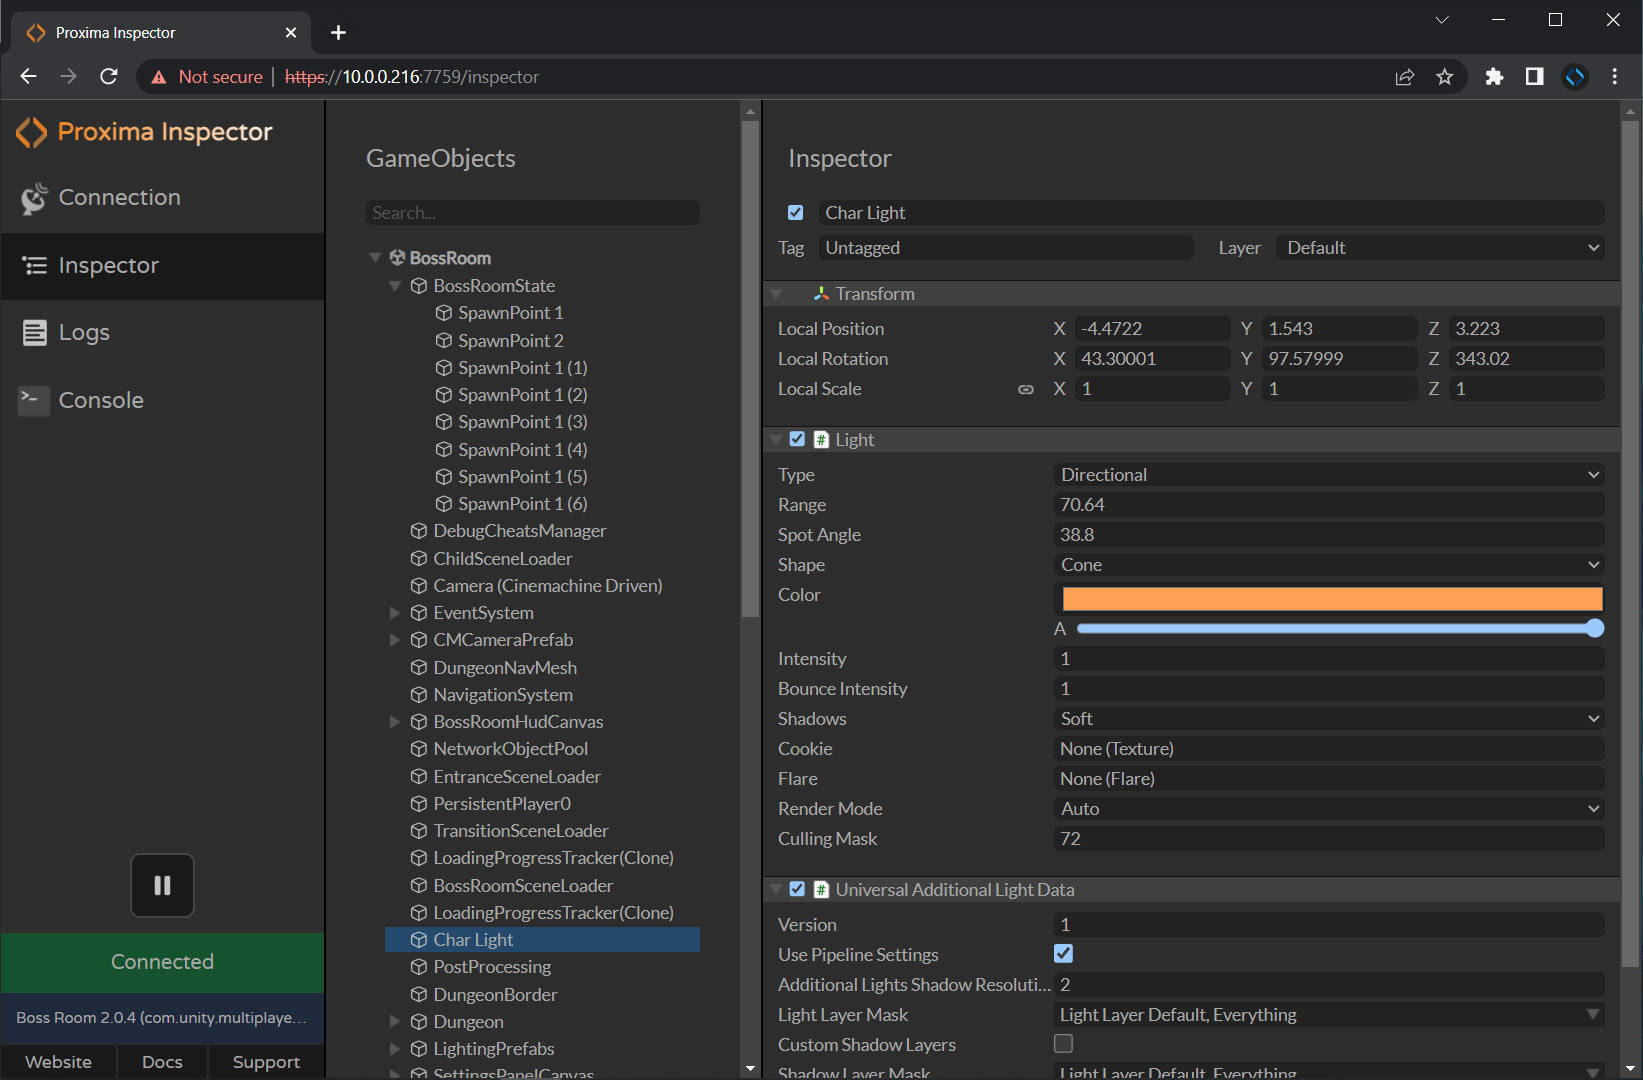Open the Website link
This screenshot has width=1643, height=1080.
pyautogui.click(x=58, y=1062)
